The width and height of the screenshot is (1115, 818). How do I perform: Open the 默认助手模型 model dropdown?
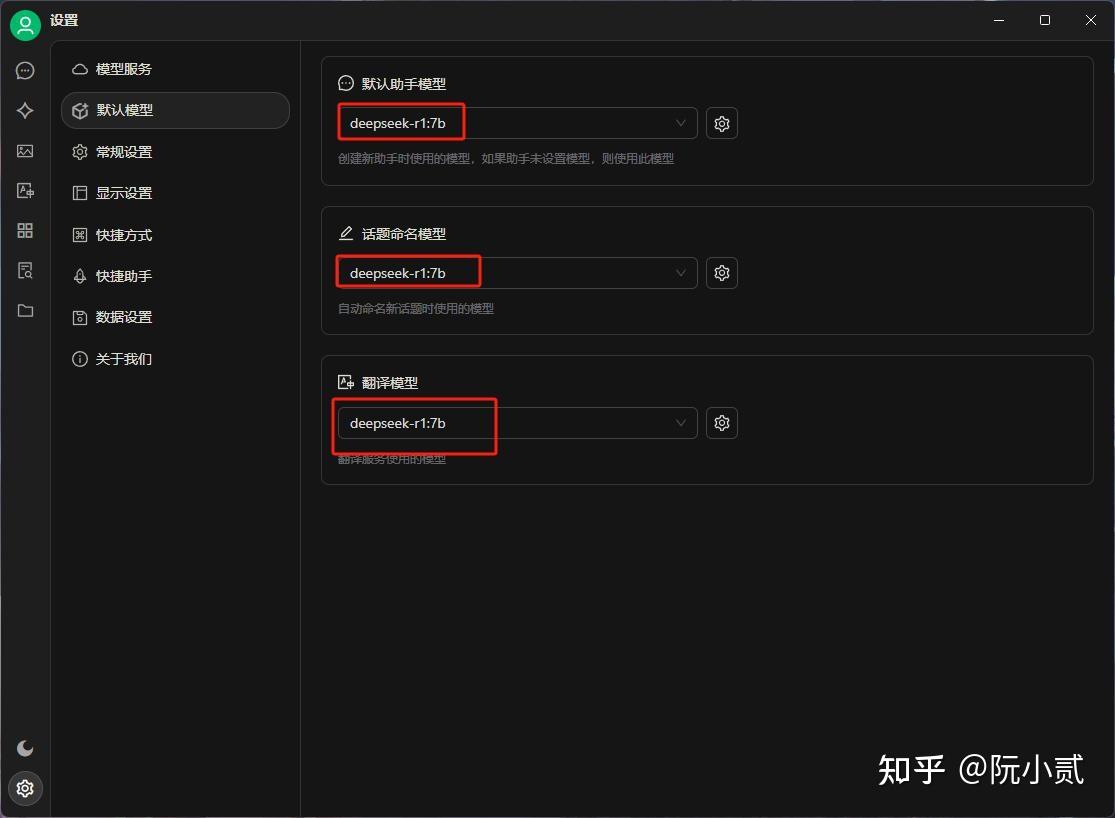[517, 123]
